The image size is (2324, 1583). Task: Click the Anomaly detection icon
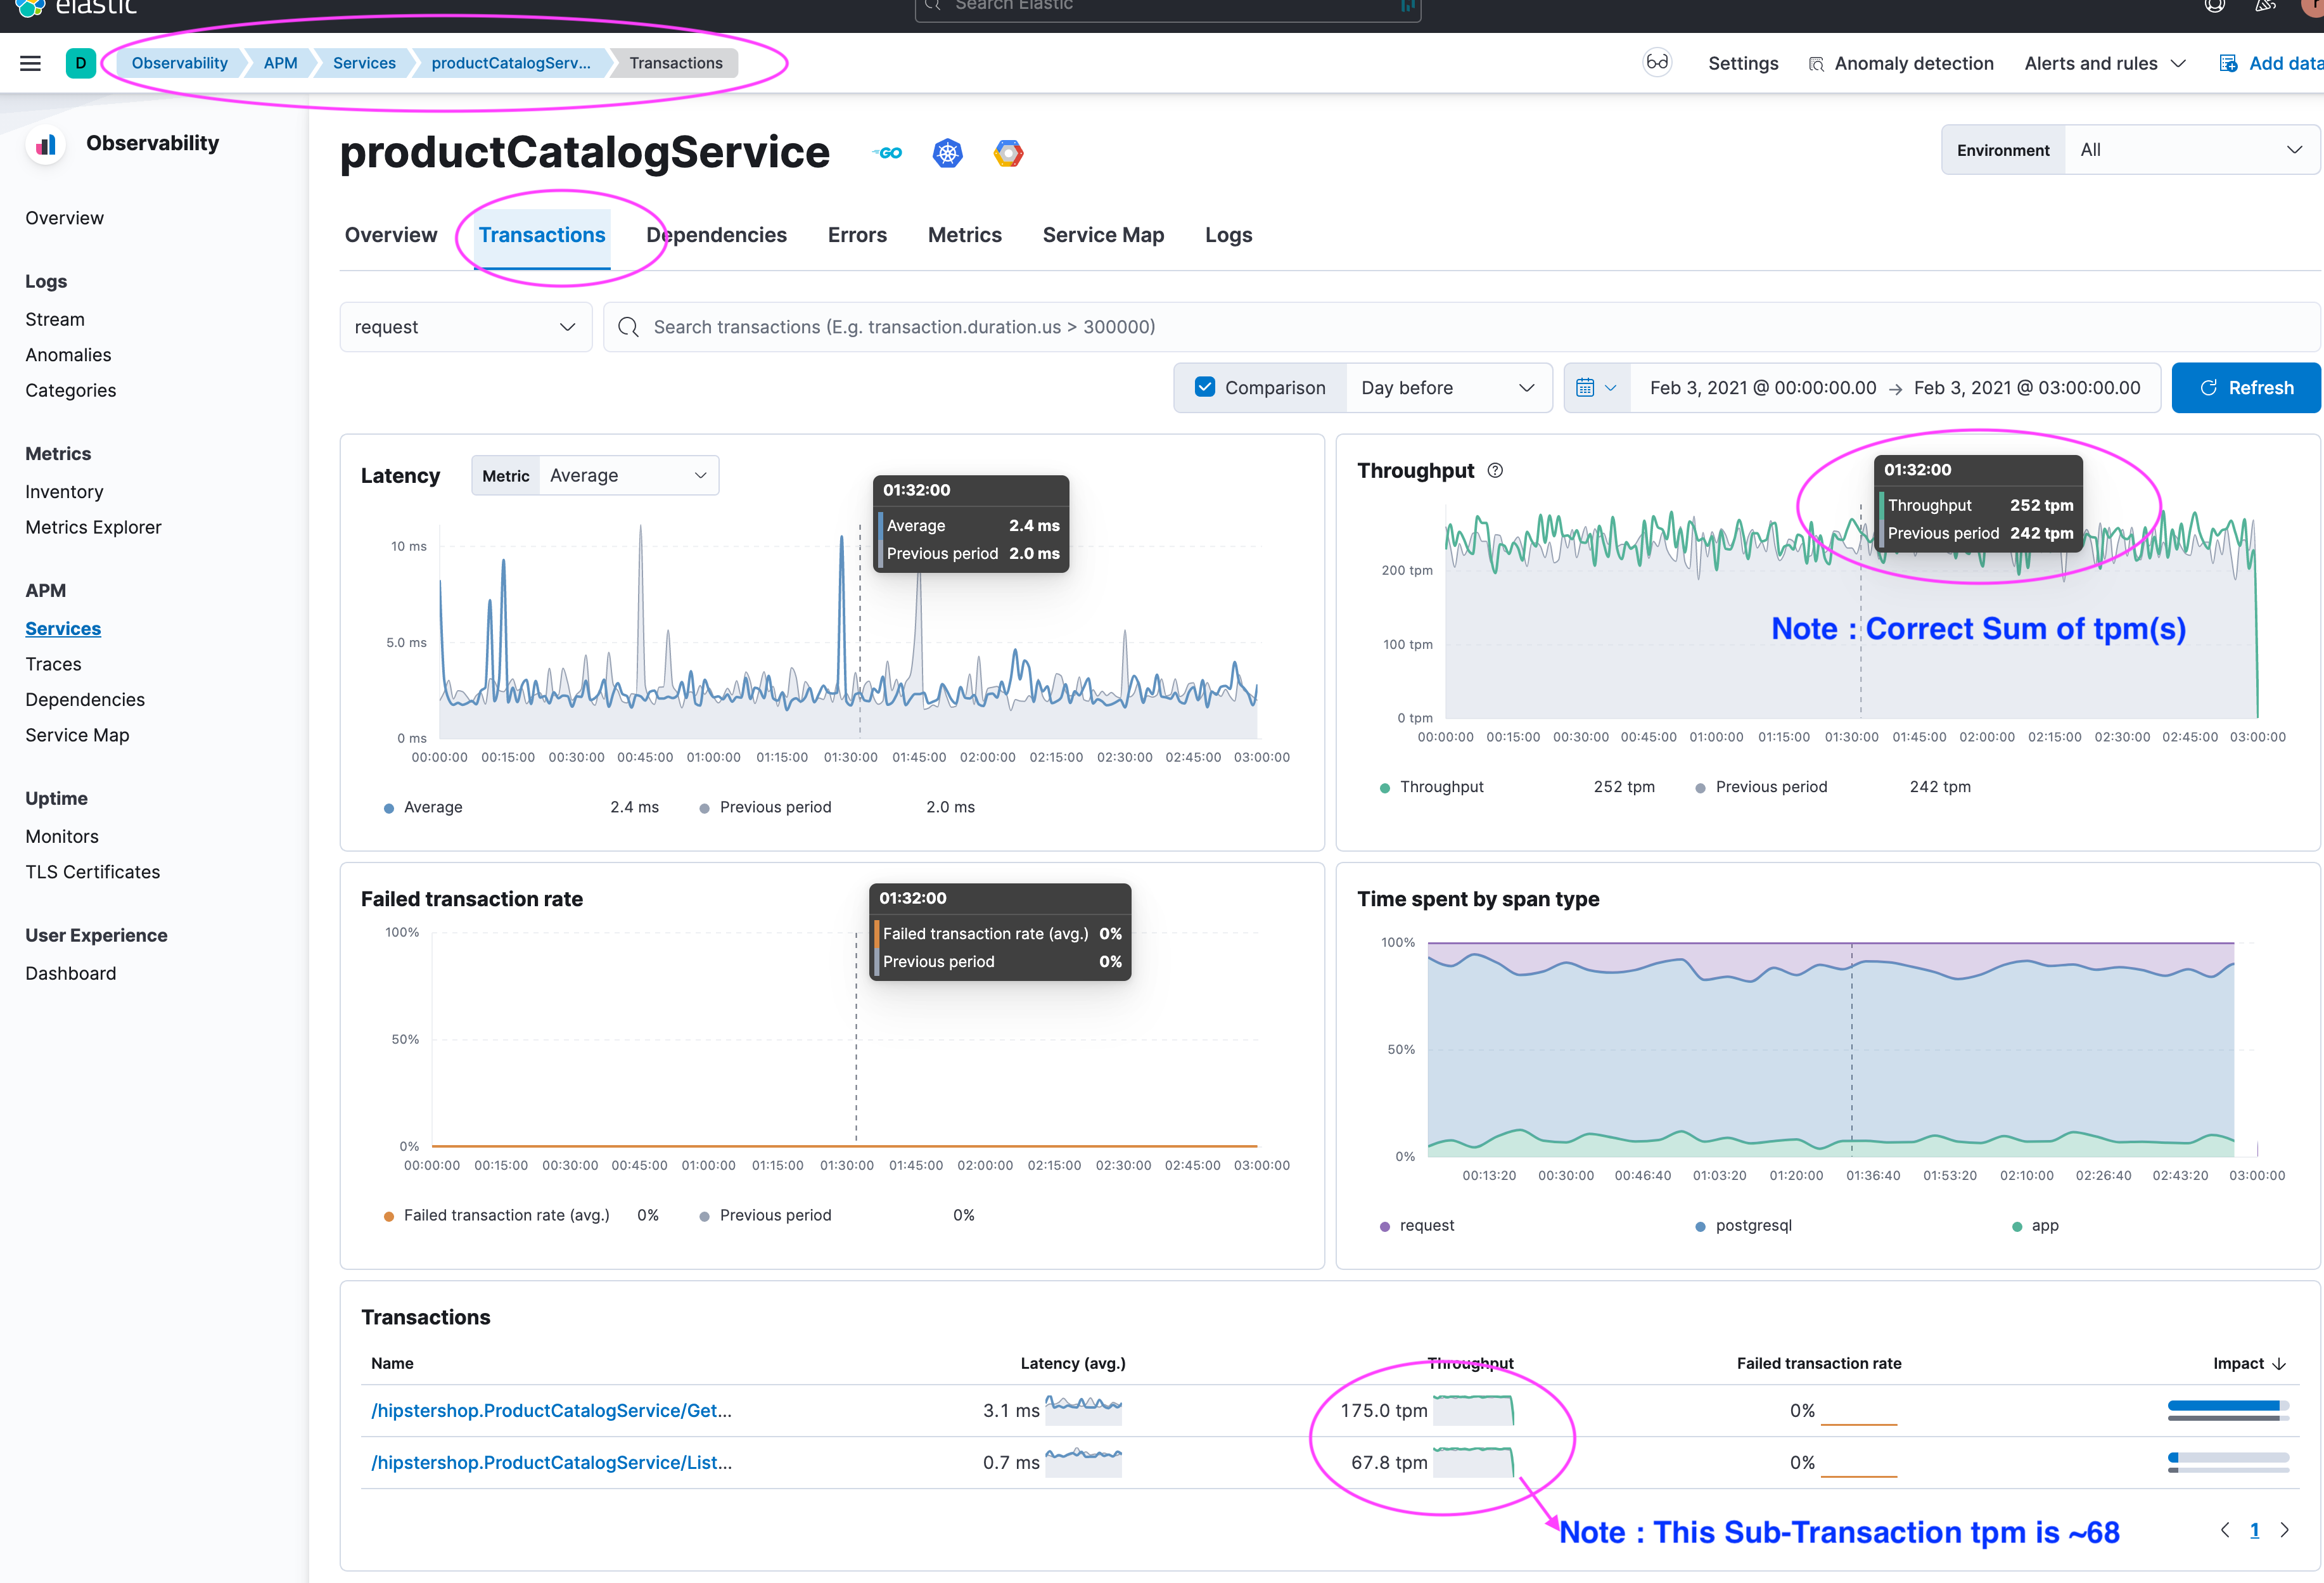(1816, 64)
